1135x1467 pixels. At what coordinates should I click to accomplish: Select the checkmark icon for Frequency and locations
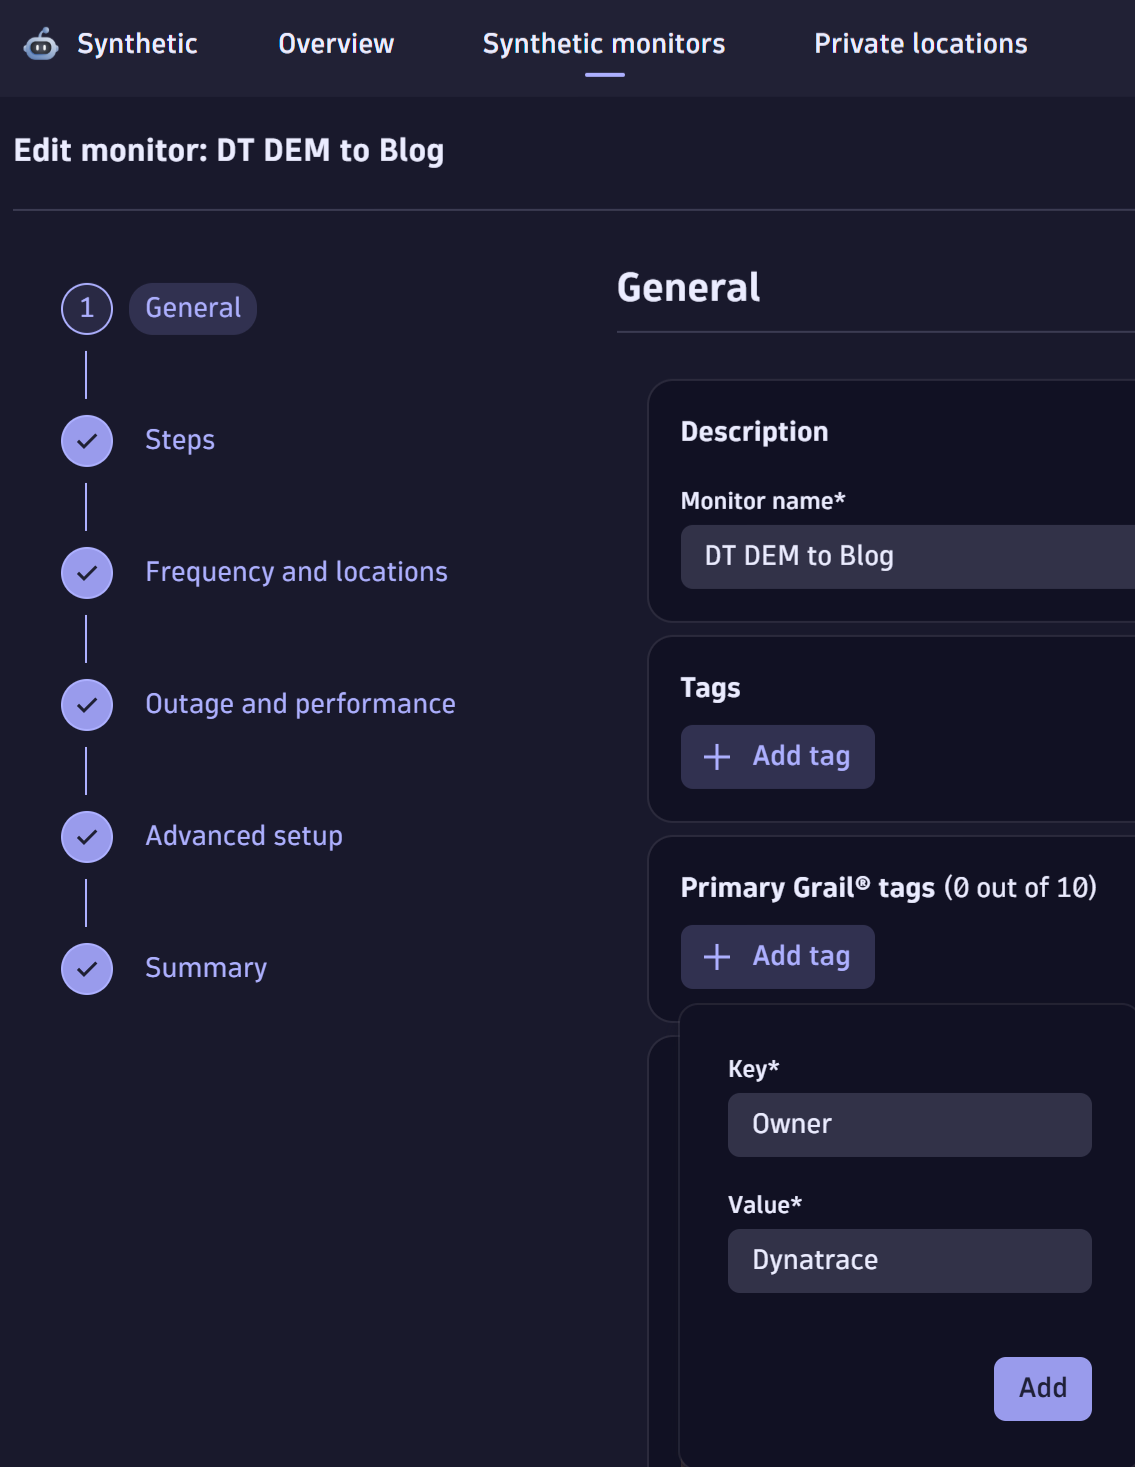[86, 572]
